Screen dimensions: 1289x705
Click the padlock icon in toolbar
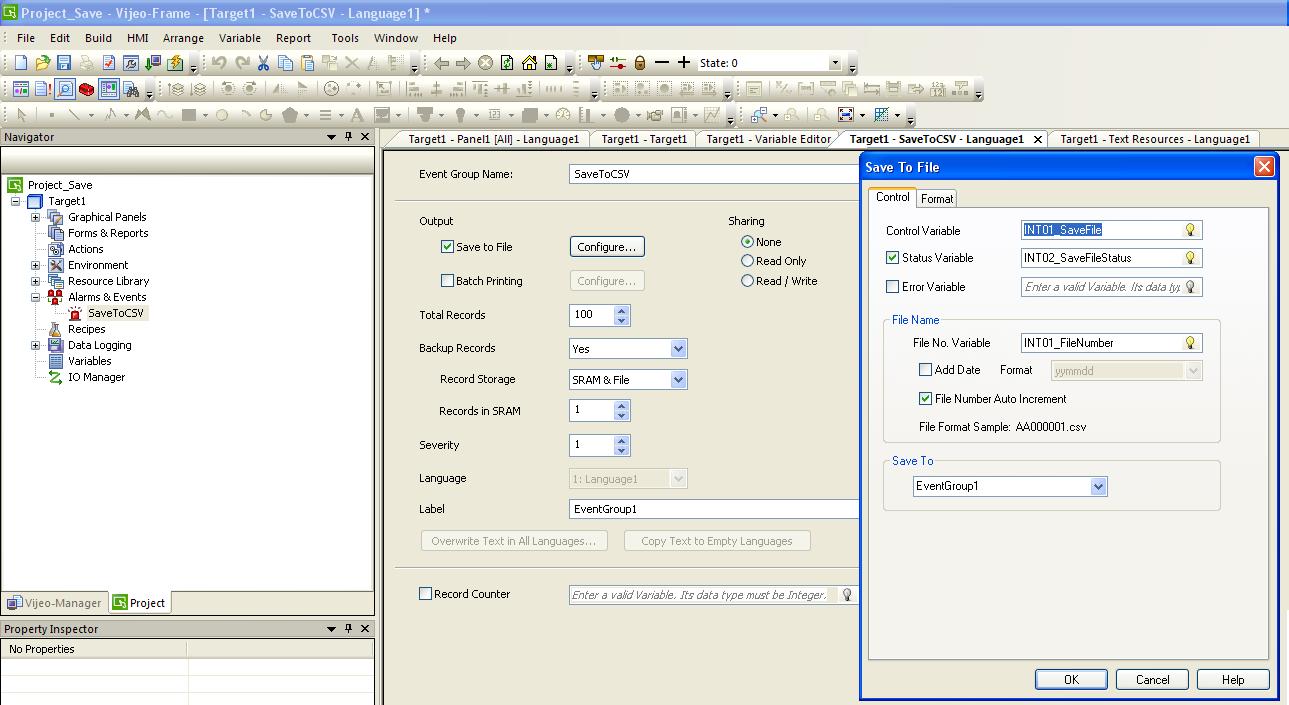(640, 63)
